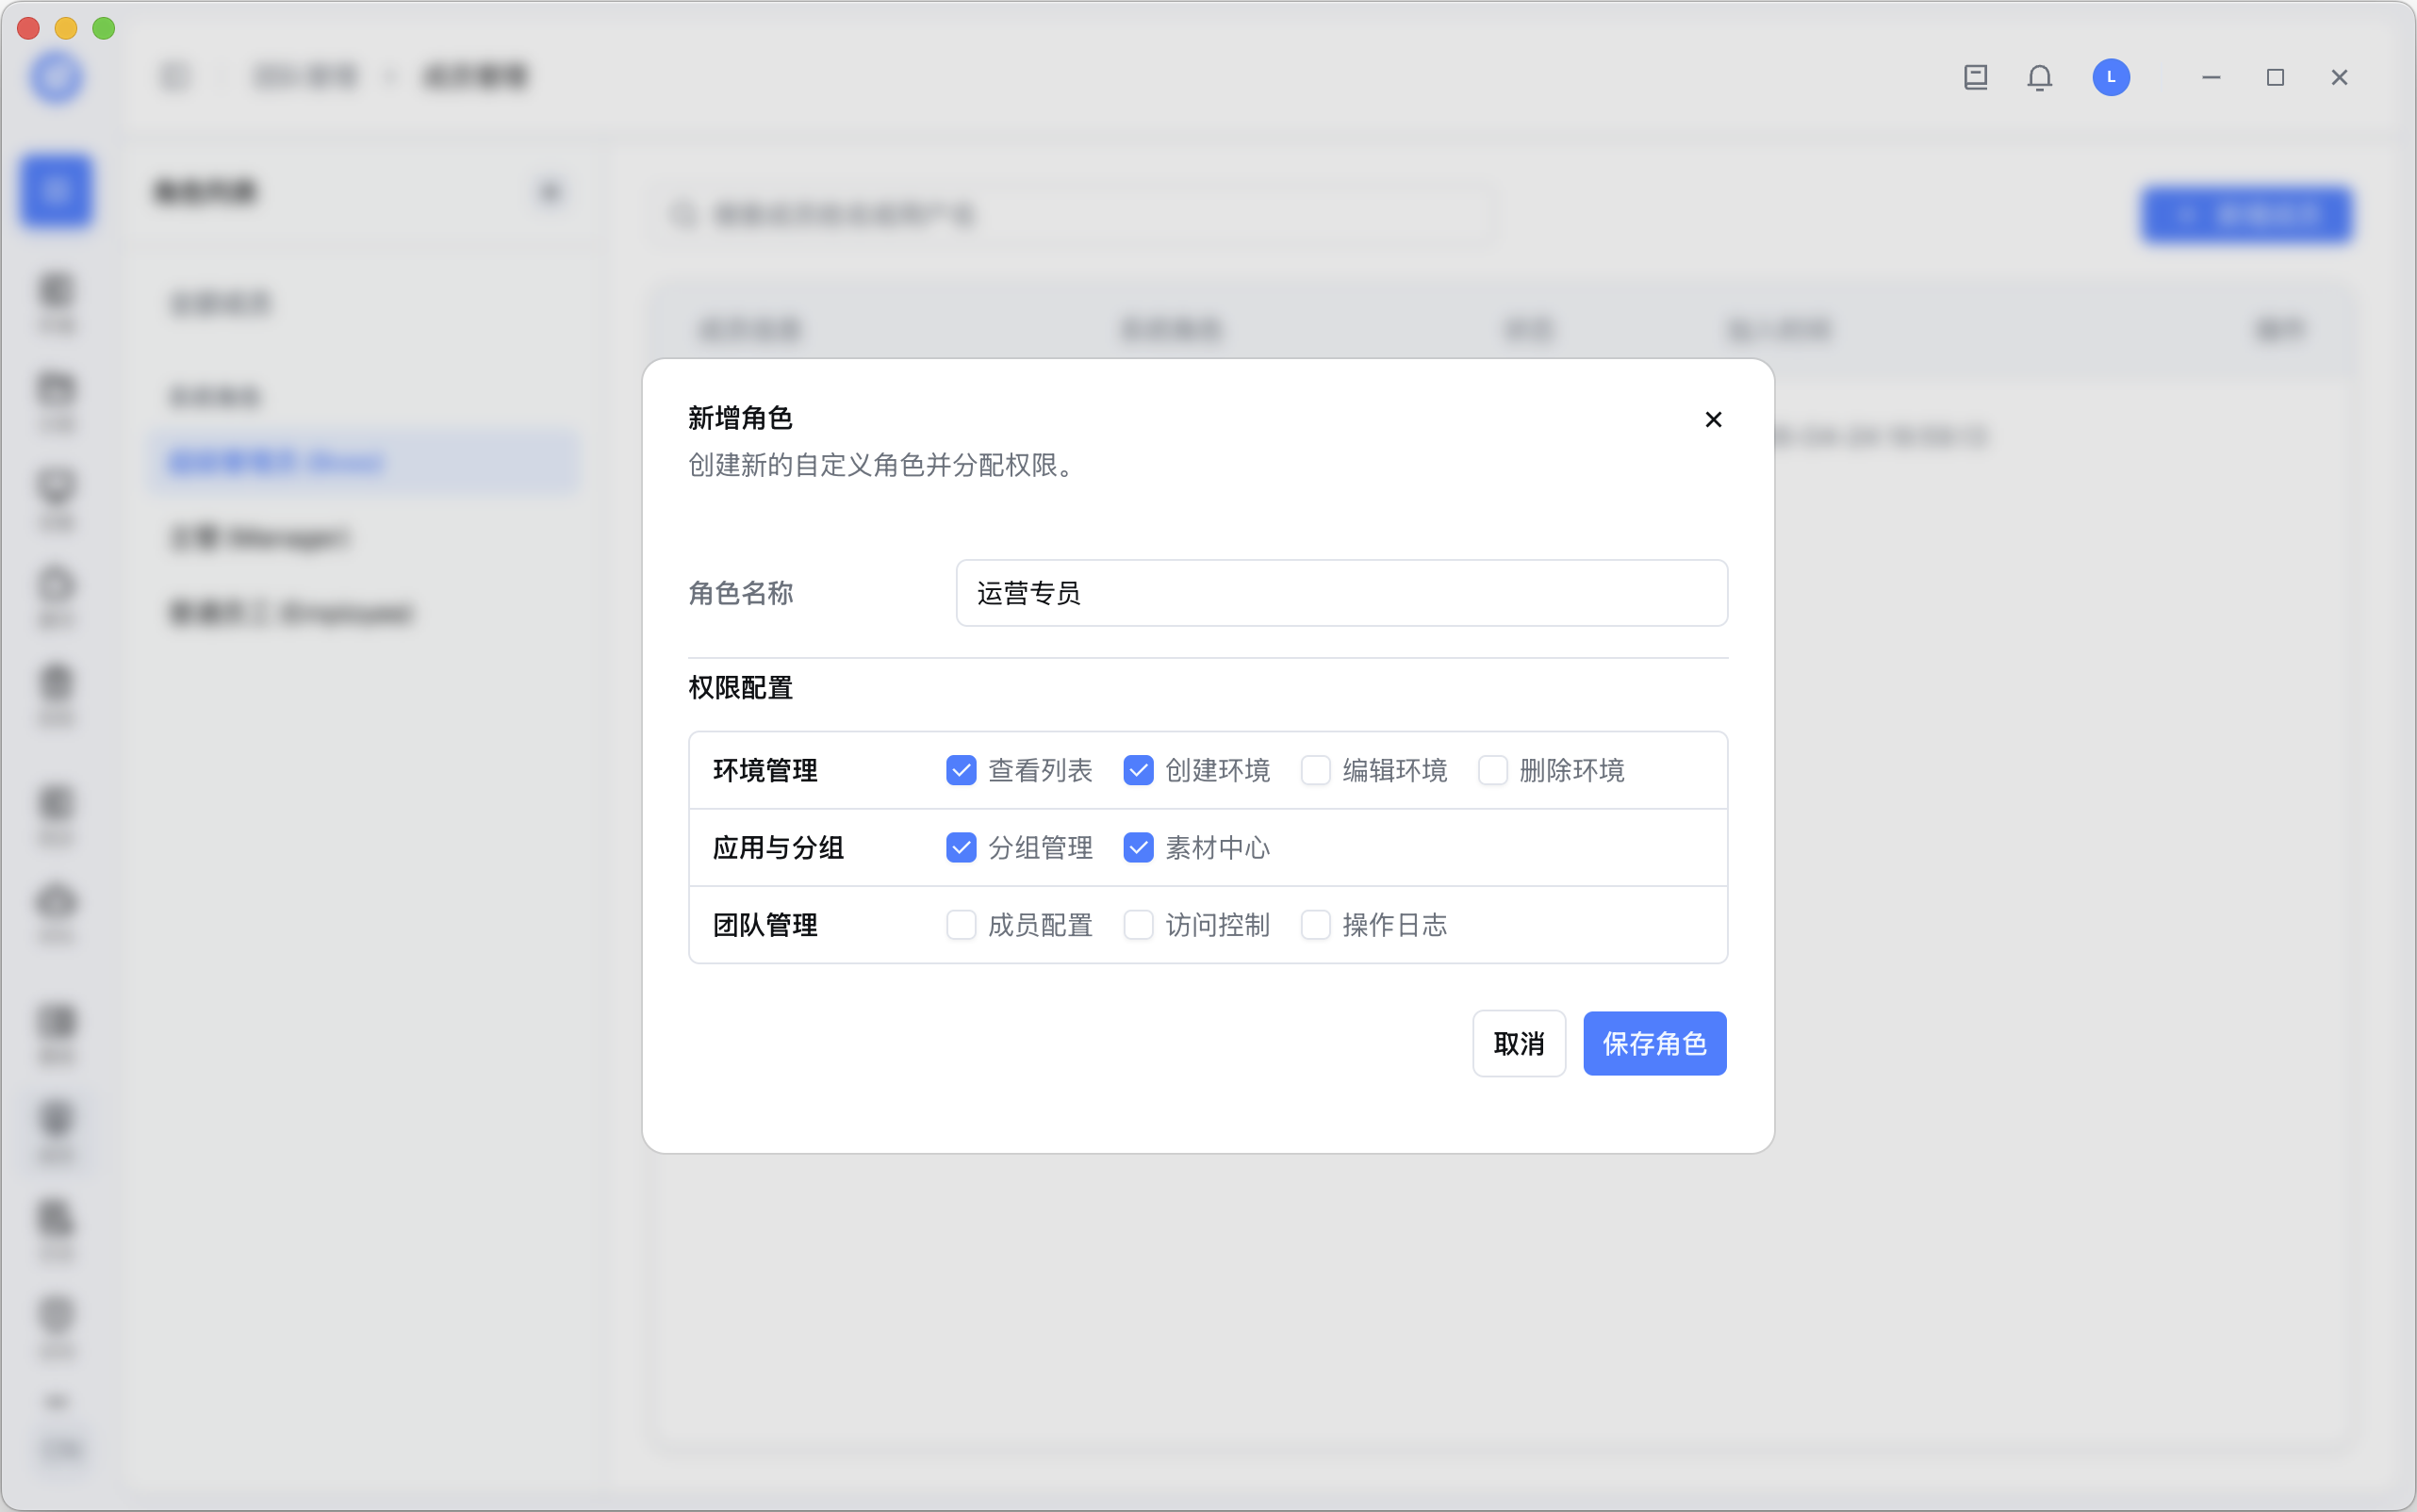
Task: Click the document/notes icon in header
Action: tap(1975, 77)
